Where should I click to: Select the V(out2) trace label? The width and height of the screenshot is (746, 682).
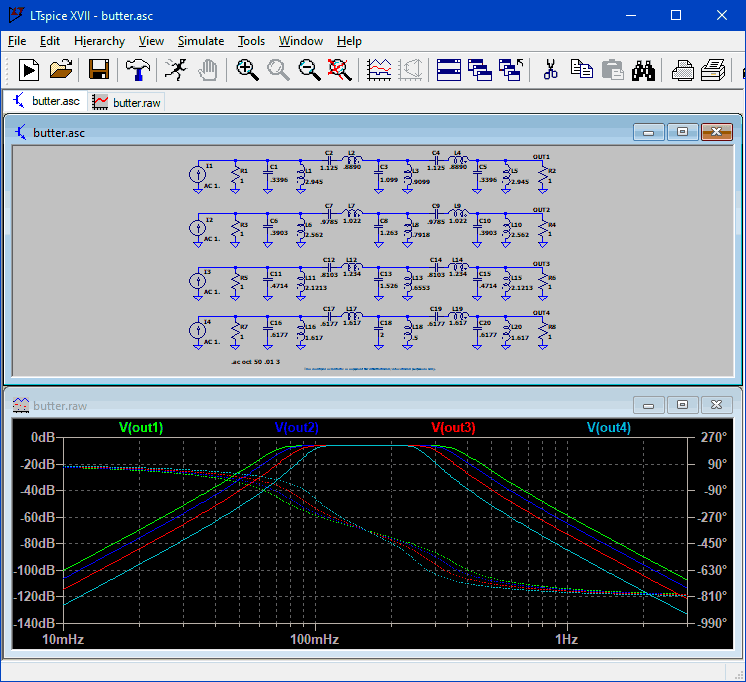coord(297,427)
